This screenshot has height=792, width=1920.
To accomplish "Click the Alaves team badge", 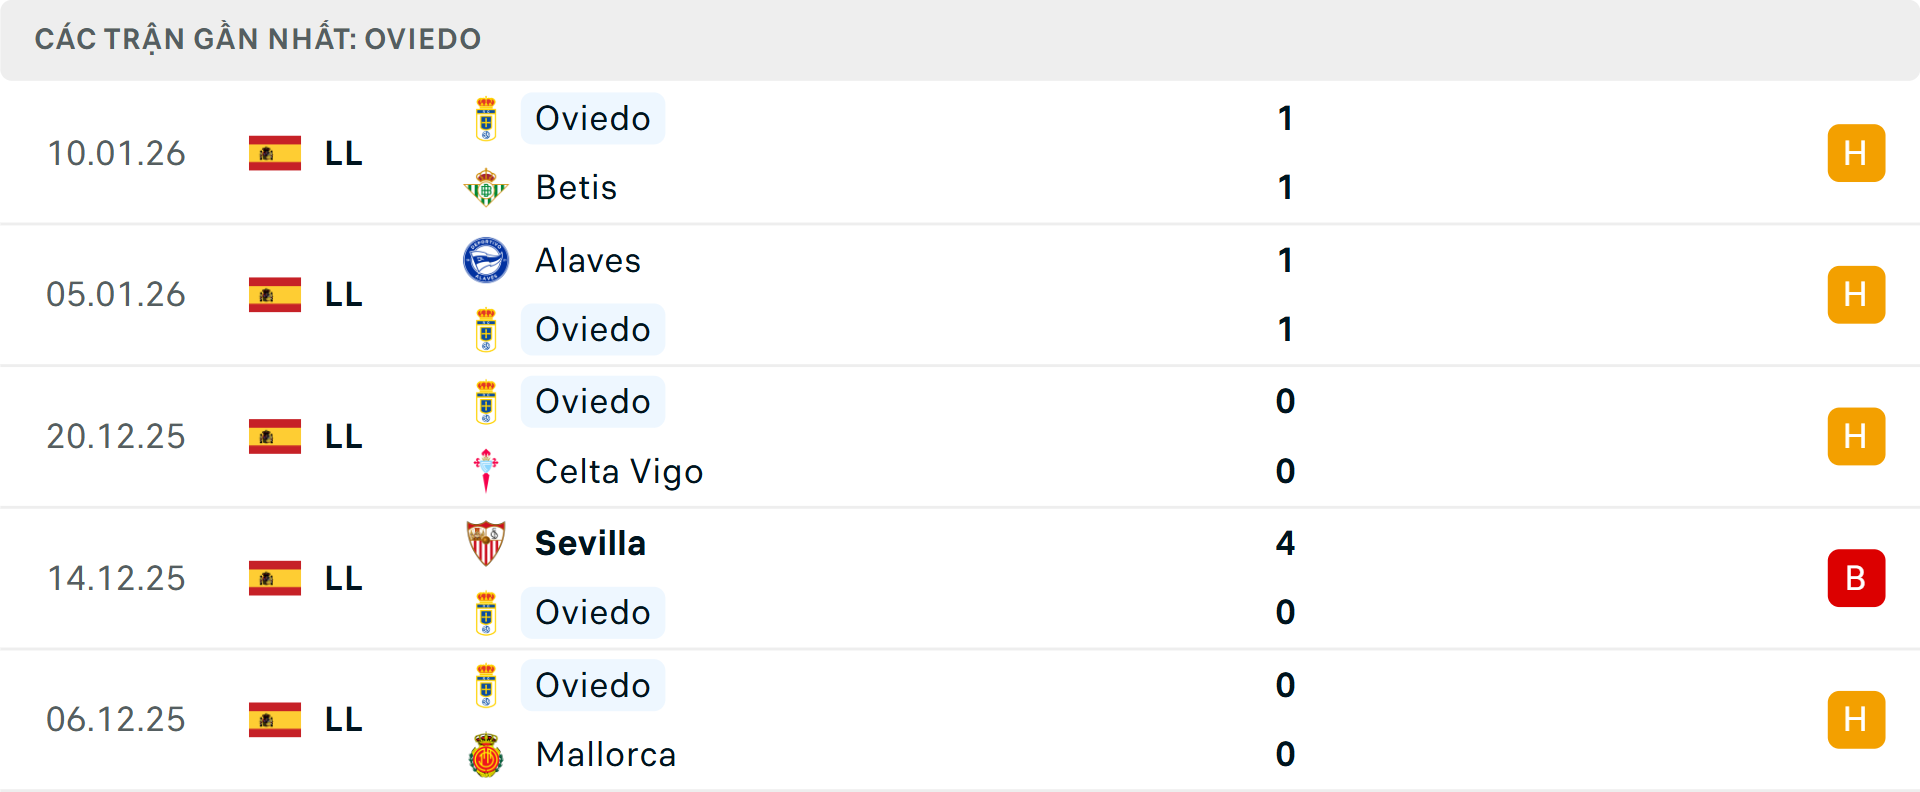I will coord(487,259).
